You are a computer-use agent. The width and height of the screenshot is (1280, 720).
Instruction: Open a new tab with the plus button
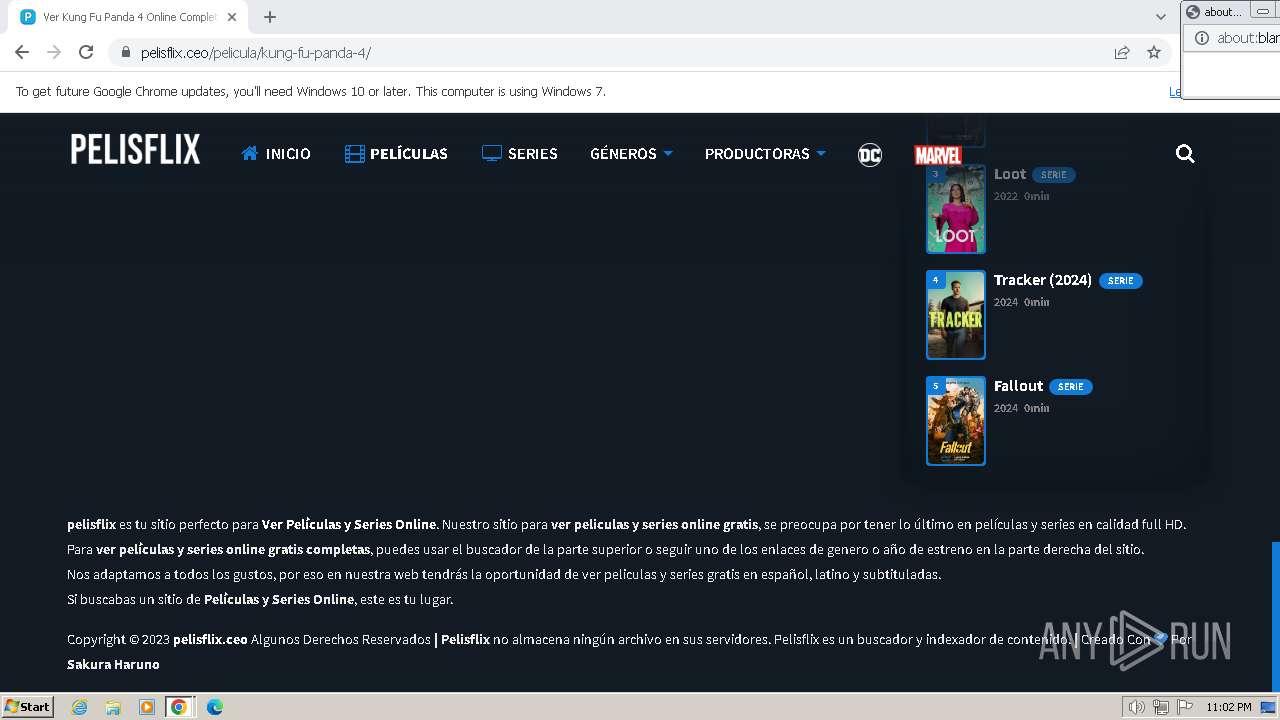click(270, 17)
